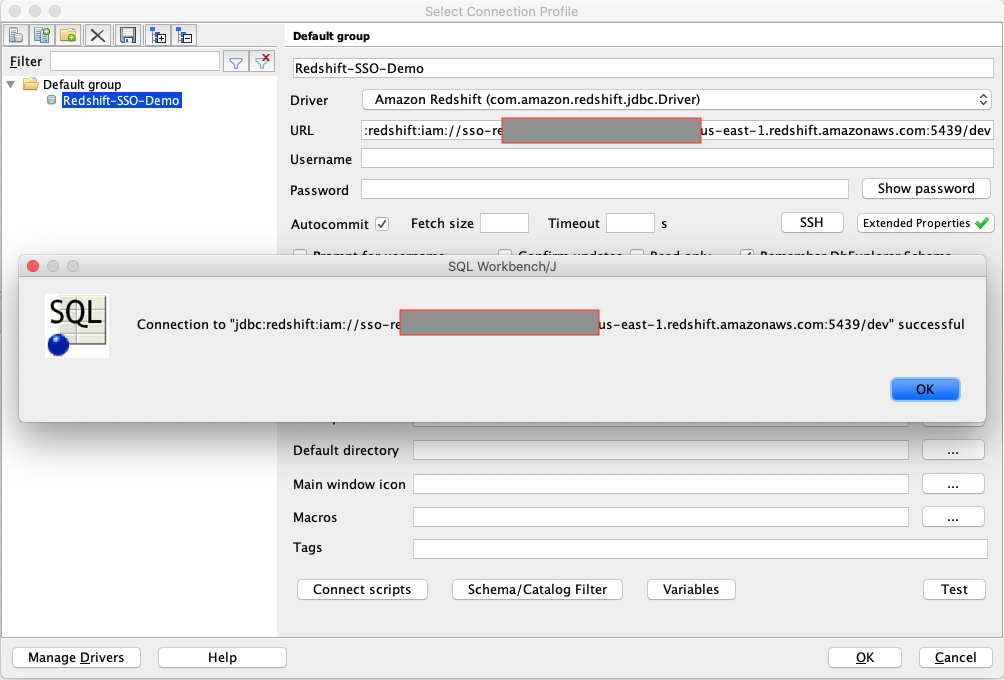Click Show password button
The height and width of the screenshot is (680, 1004).
tap(925, 189)
